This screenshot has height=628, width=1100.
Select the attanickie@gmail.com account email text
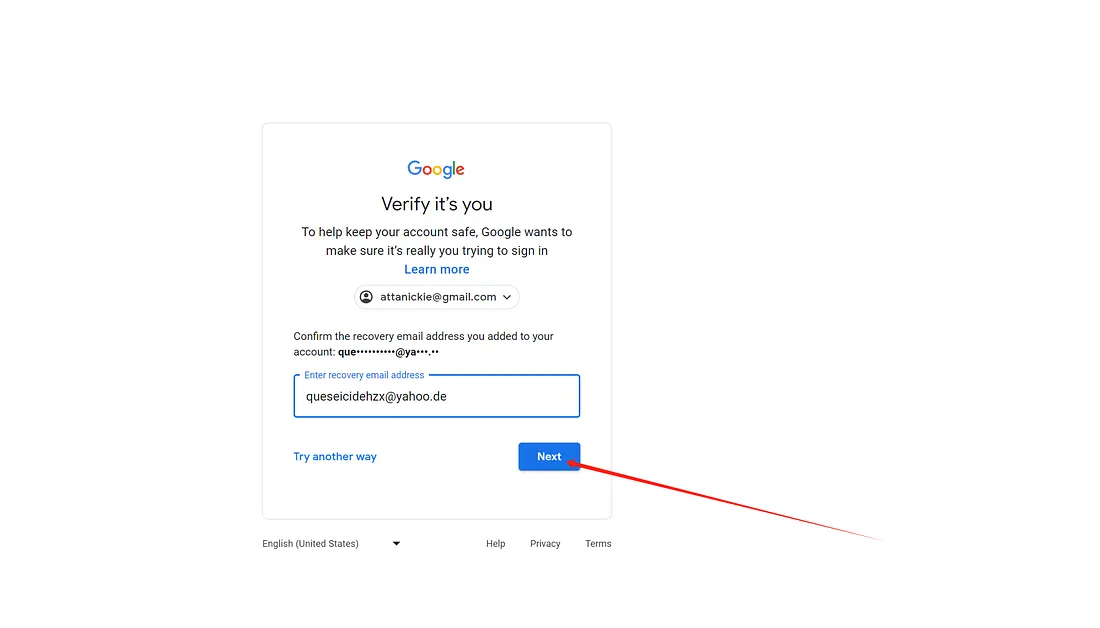point(438,297)
